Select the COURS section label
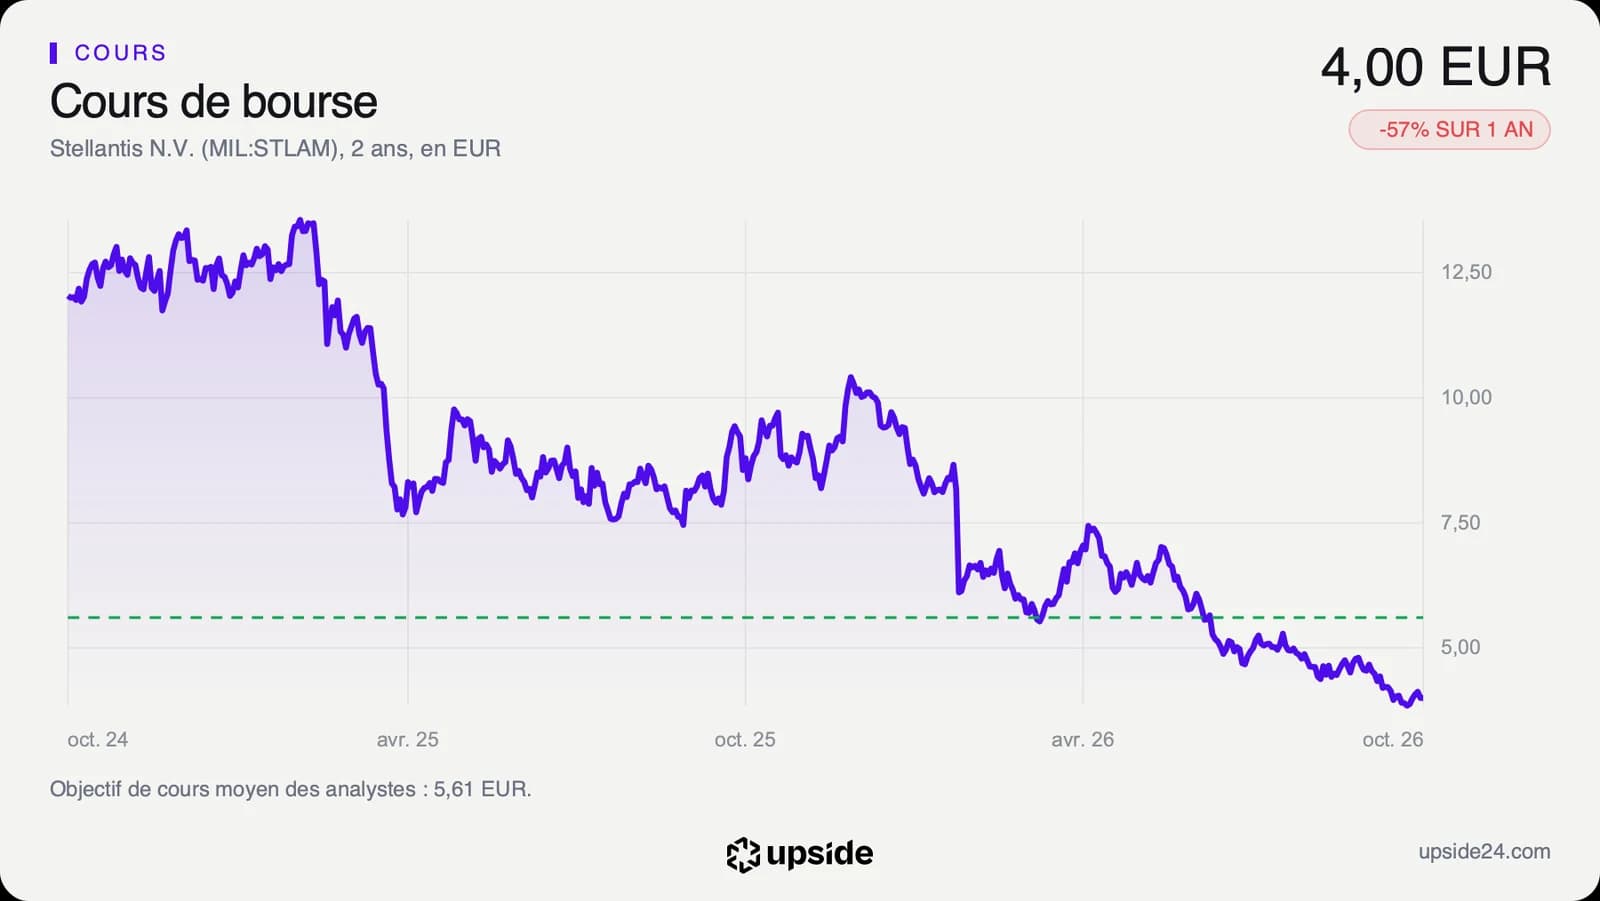Viewport: 1600px width, 901px height. [x=121, y=53]
